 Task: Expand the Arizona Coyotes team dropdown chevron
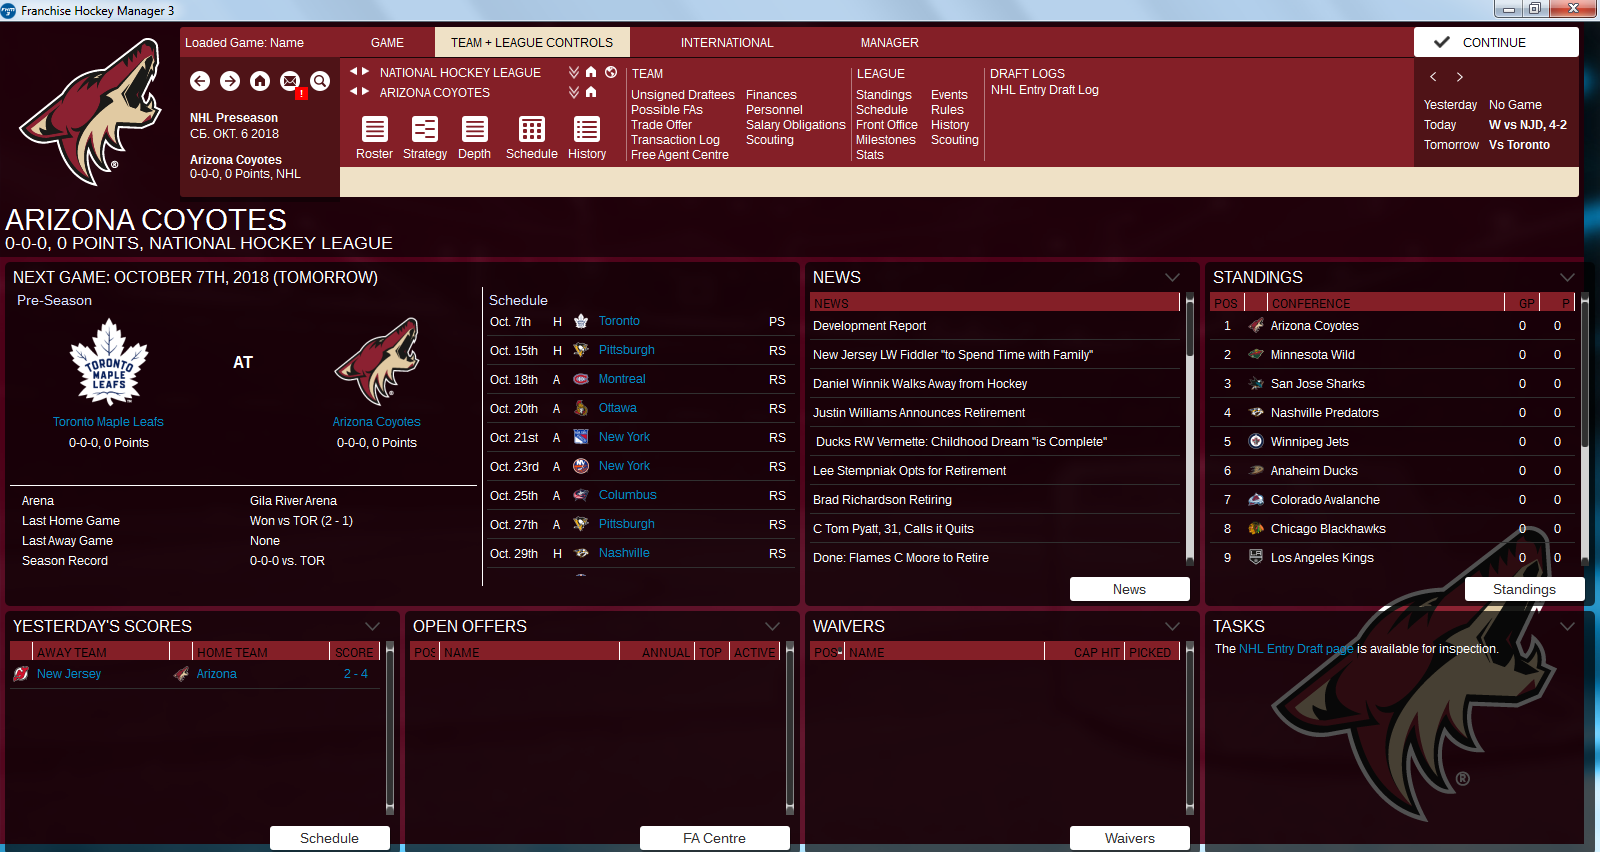(x=574, y=92)
